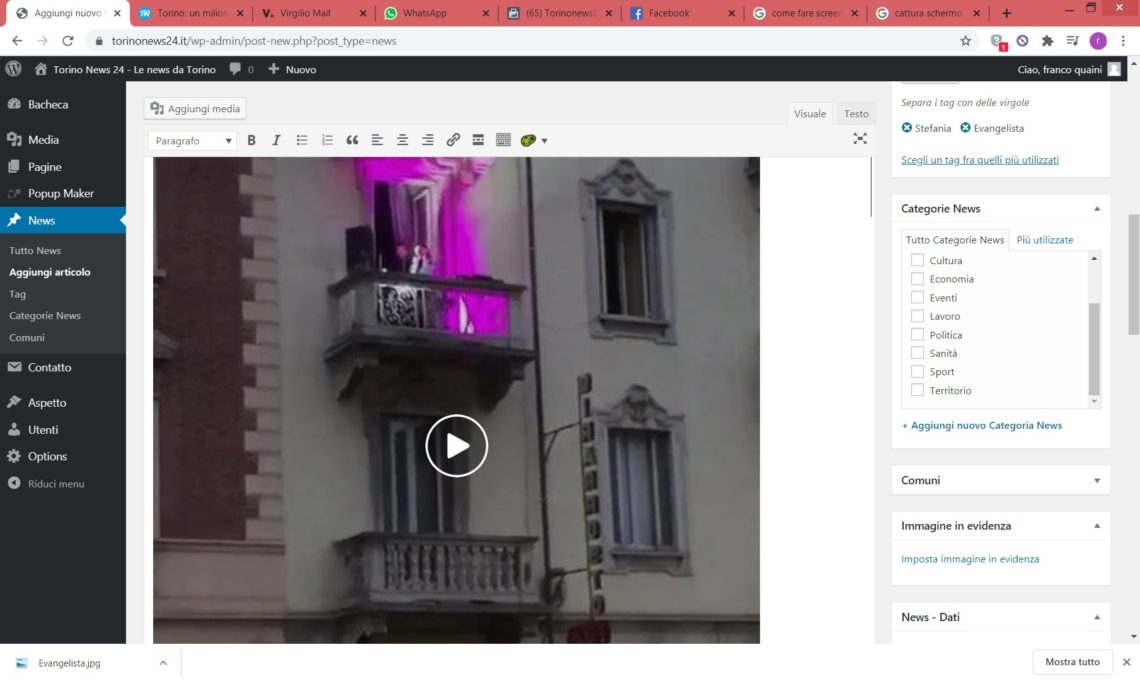Insert a bulleted list

[302, 141]
